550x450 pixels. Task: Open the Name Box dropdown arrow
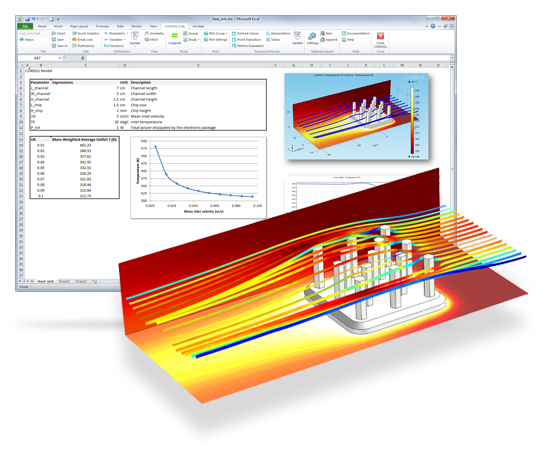[x=60, y=58]
